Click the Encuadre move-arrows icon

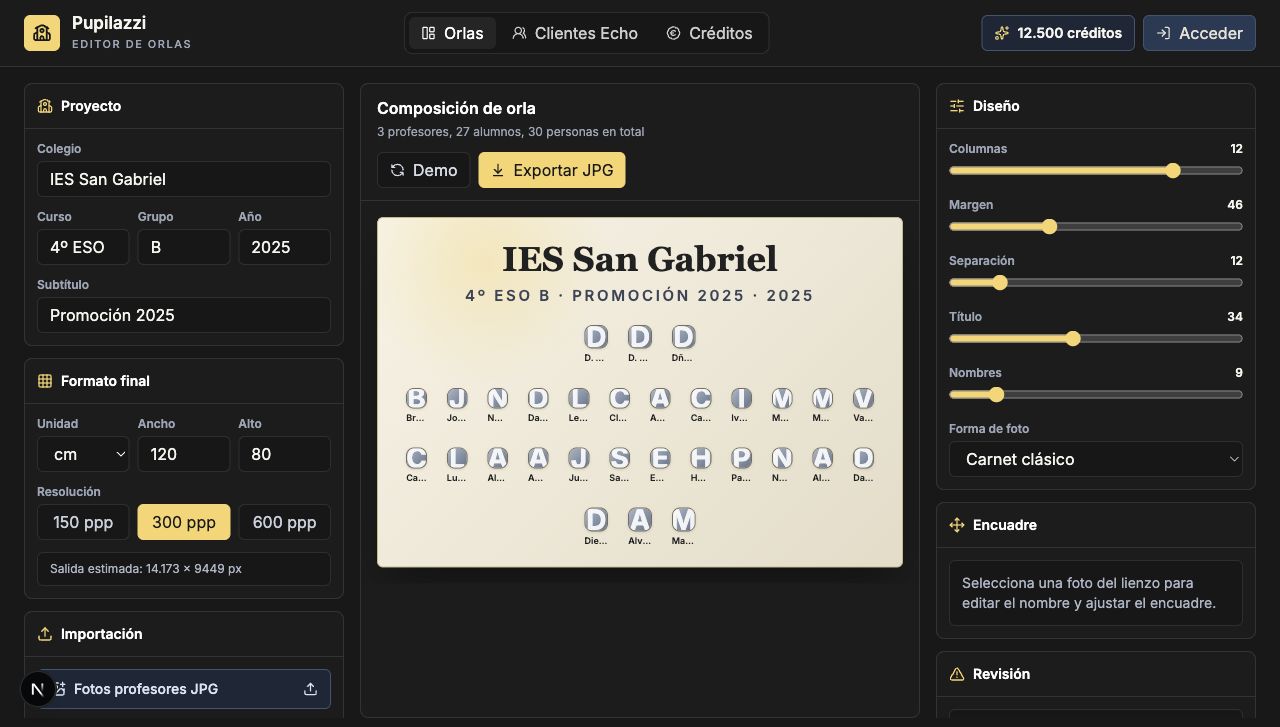click(957, 525)
